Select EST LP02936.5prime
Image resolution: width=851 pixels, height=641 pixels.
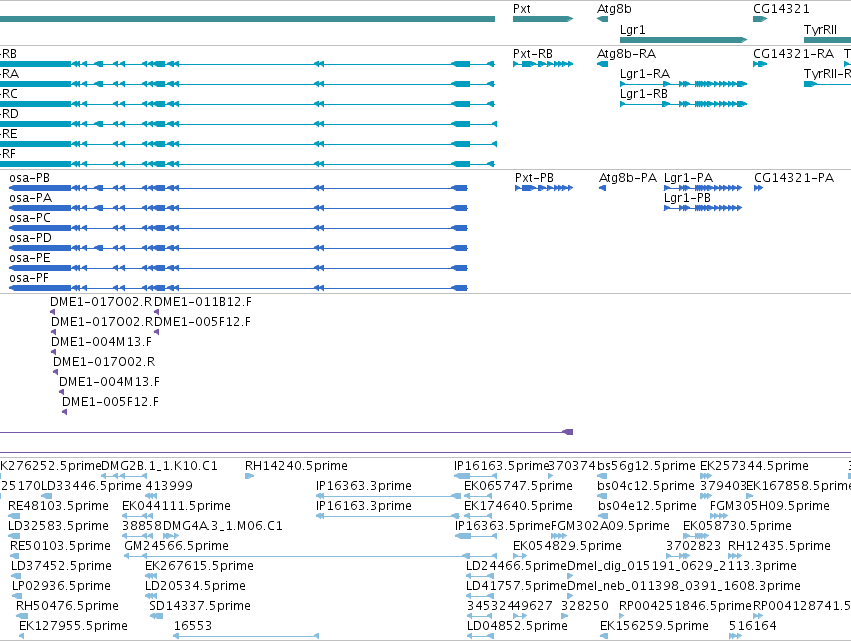[61, 586]
